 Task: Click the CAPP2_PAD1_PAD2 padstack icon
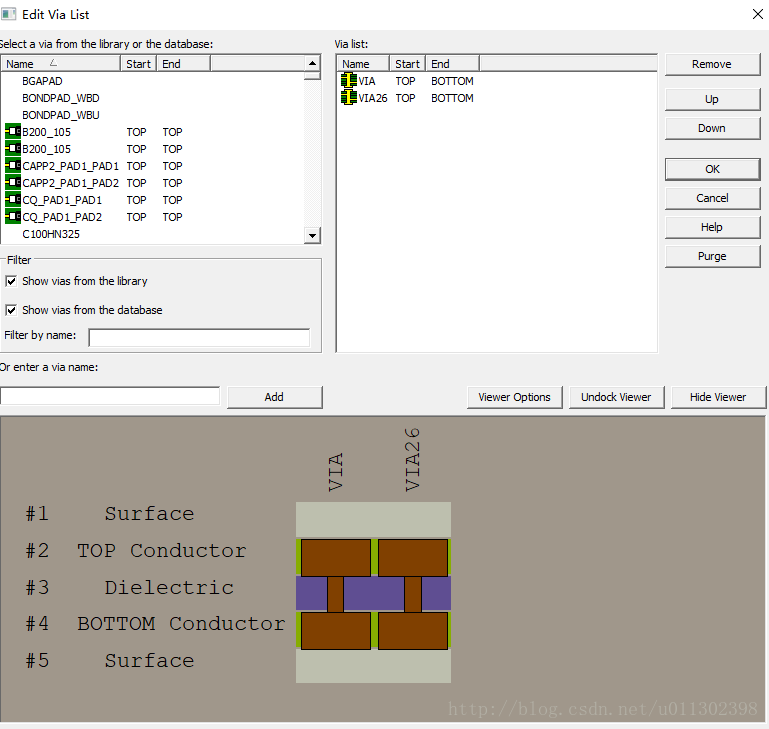coord(13,183)
